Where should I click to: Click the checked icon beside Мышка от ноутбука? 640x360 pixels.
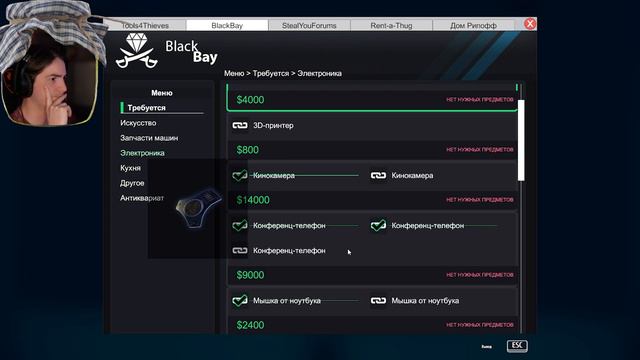240,301
